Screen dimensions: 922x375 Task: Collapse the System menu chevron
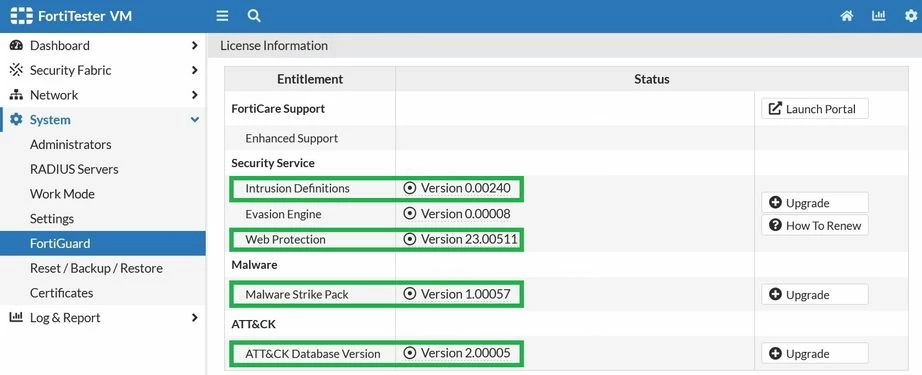point(195,120)
